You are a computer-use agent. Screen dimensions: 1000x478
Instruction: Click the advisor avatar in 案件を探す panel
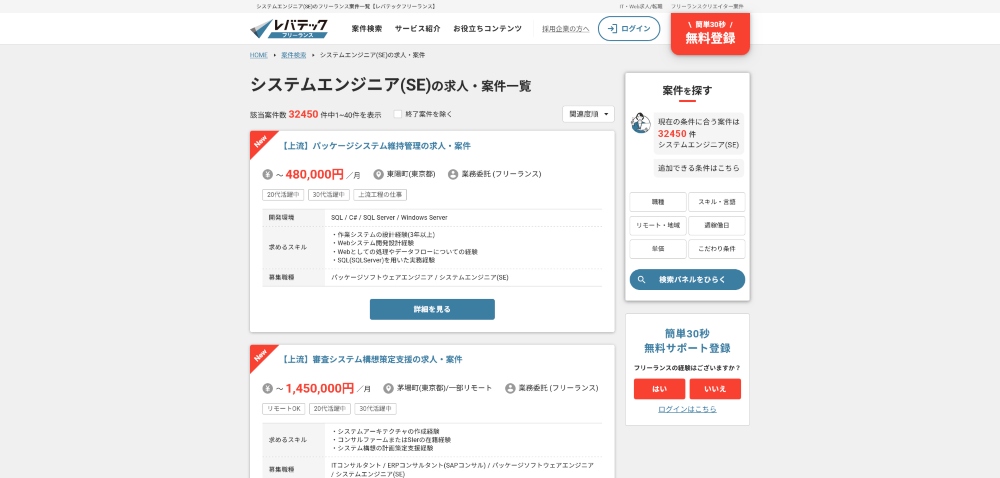[x=640, y=123]
